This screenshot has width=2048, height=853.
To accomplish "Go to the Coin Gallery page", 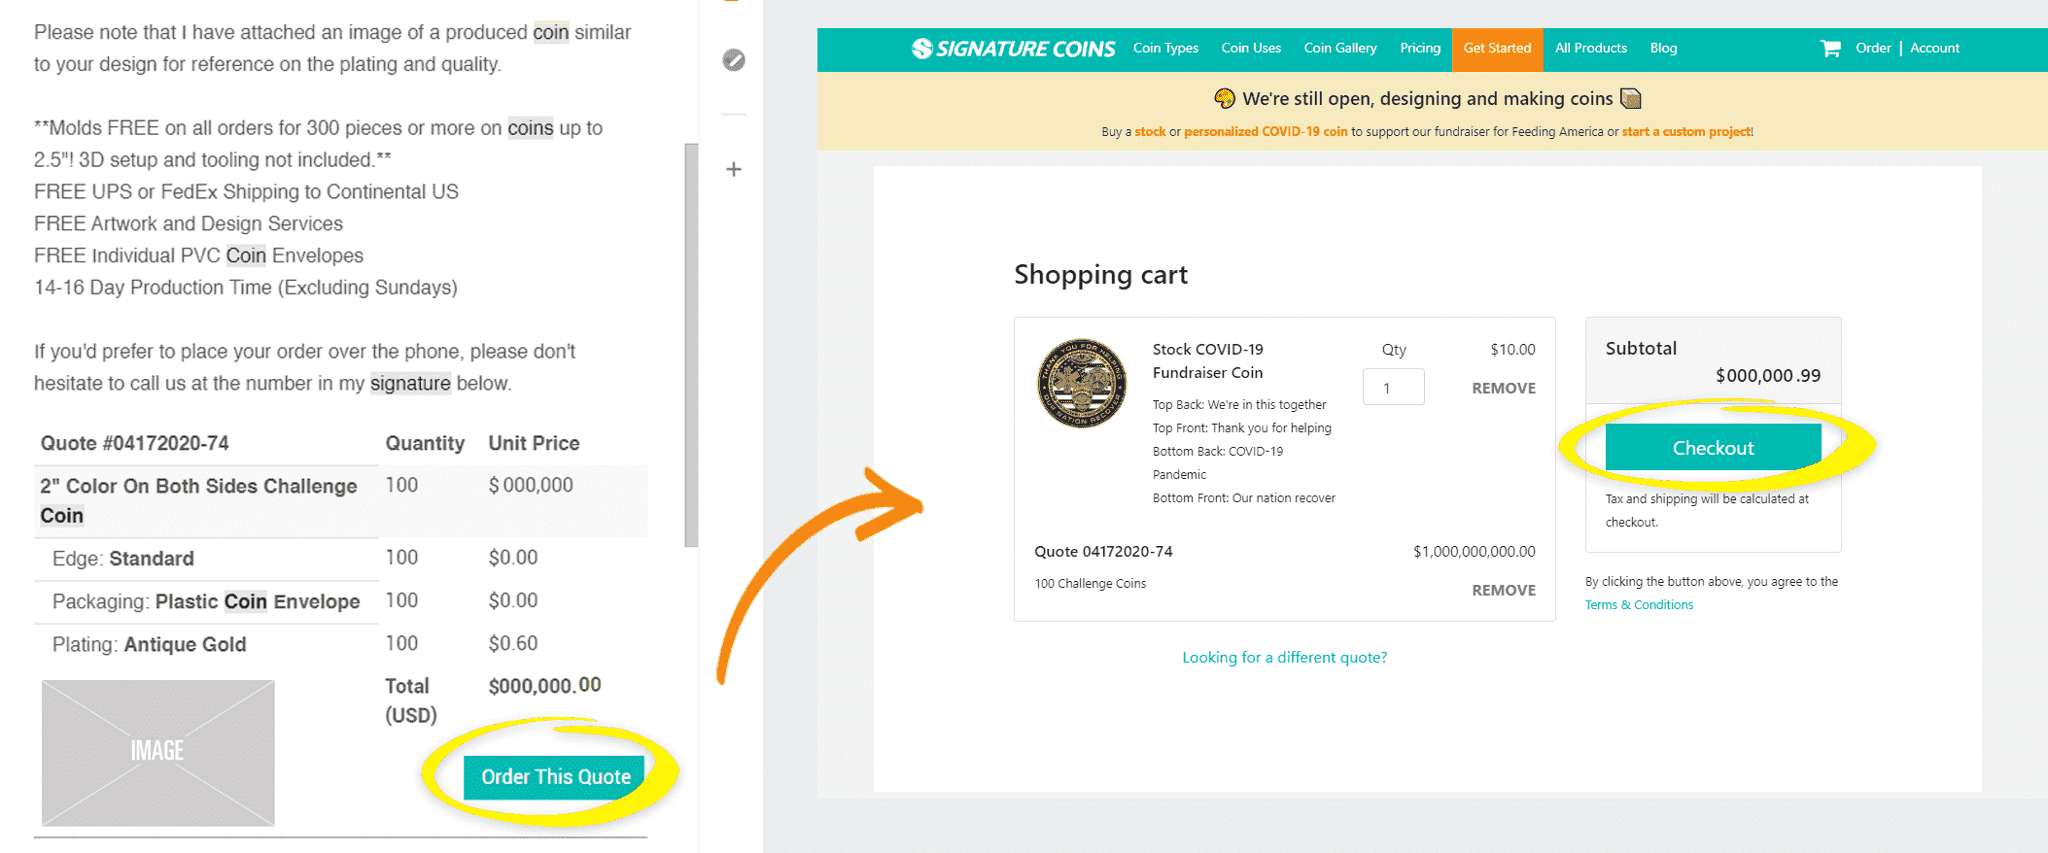I will (x=1340, y=48).
